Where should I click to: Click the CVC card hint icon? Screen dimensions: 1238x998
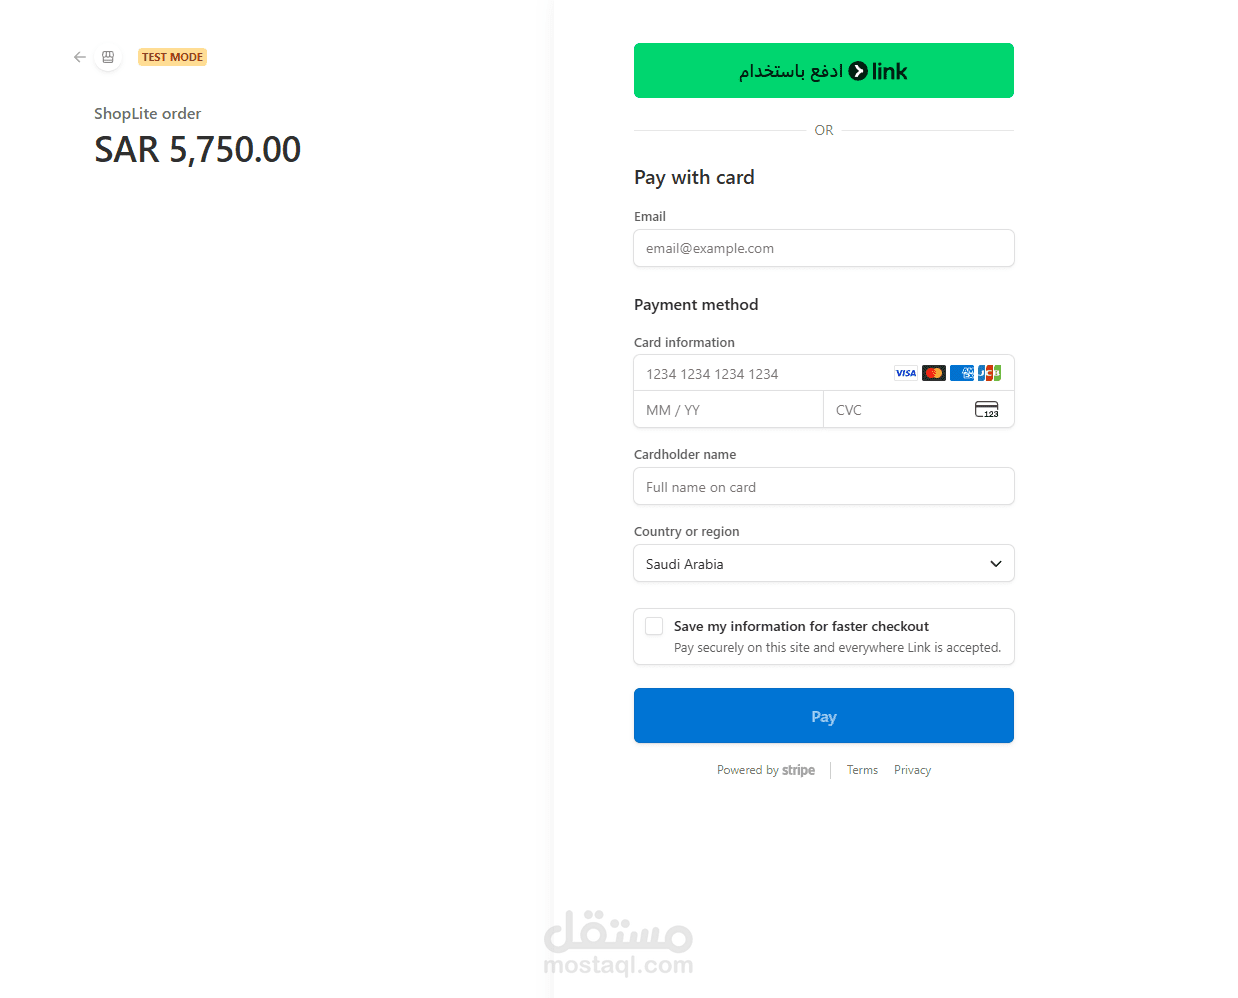(x=986, y=409)
